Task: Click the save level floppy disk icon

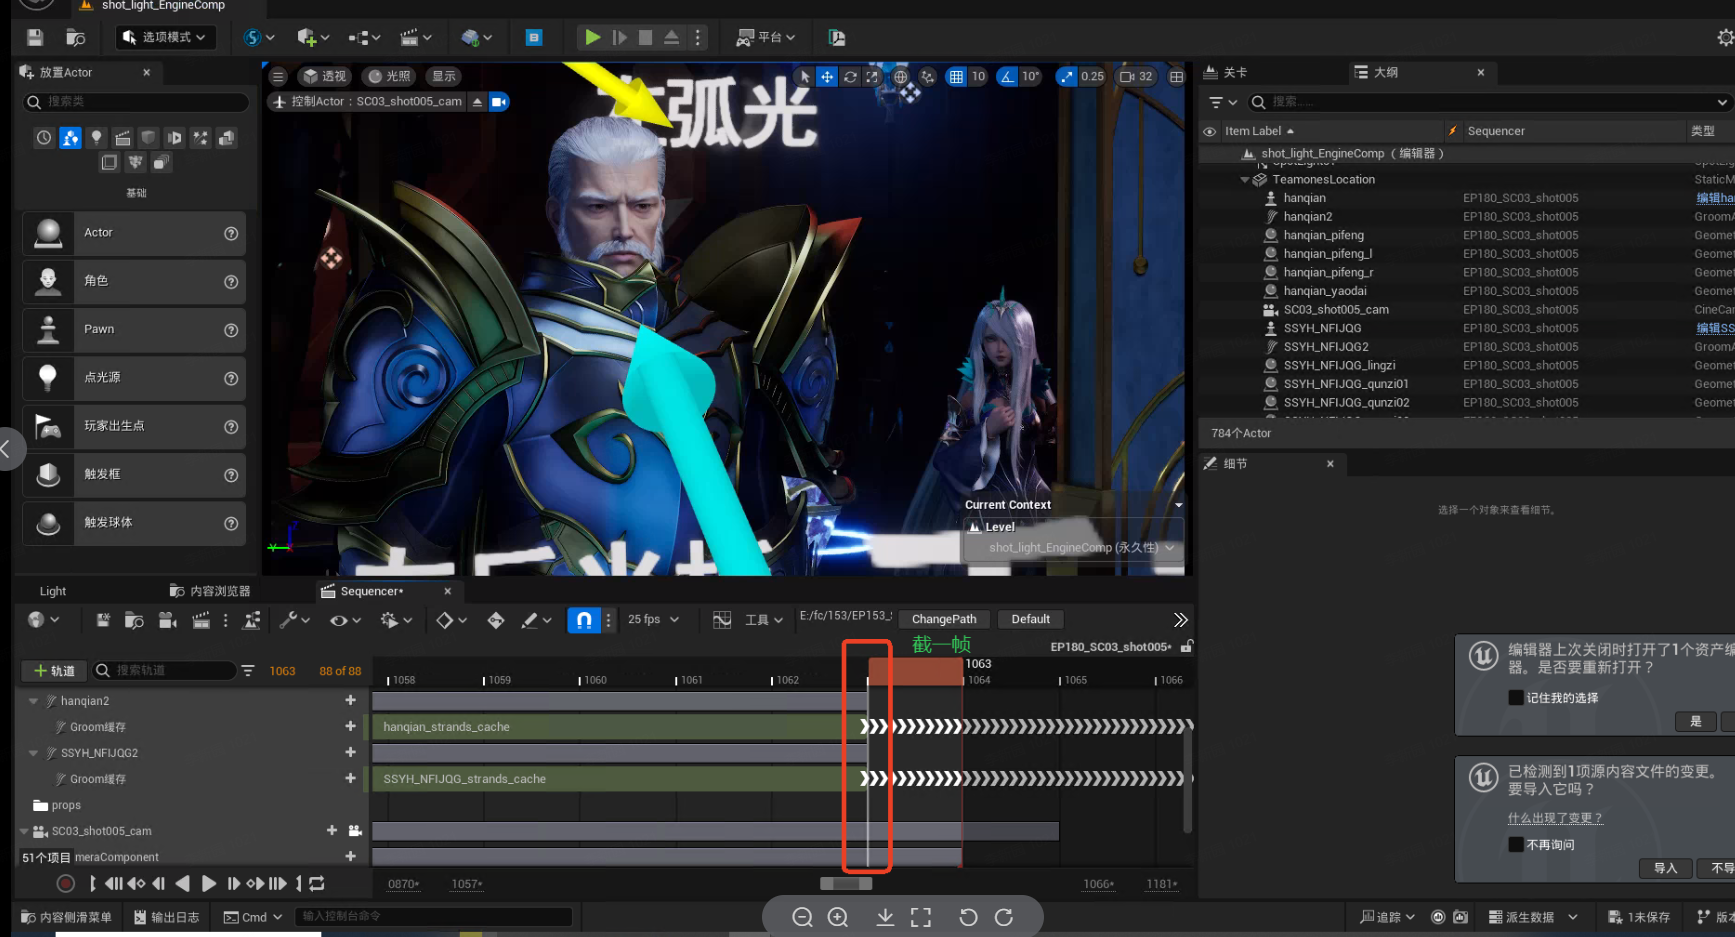Action: 35,37
